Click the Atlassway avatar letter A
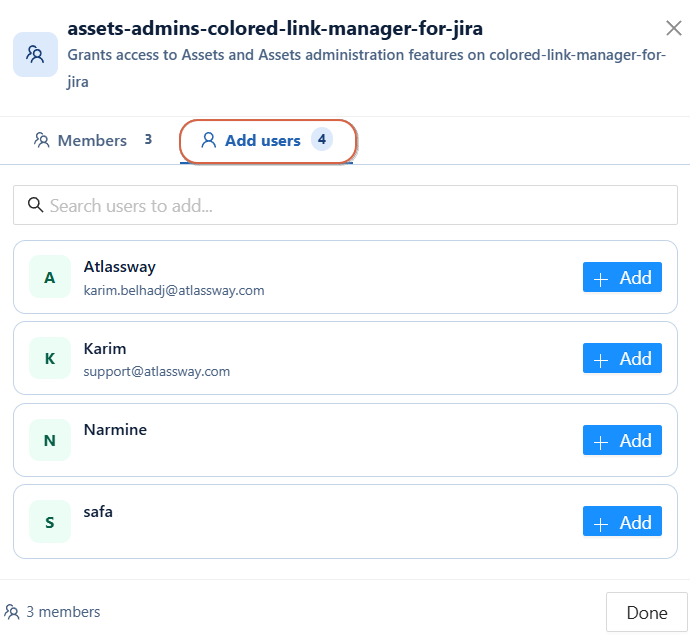The width and height of the screenshot is (690, 637). click(50, 277)
